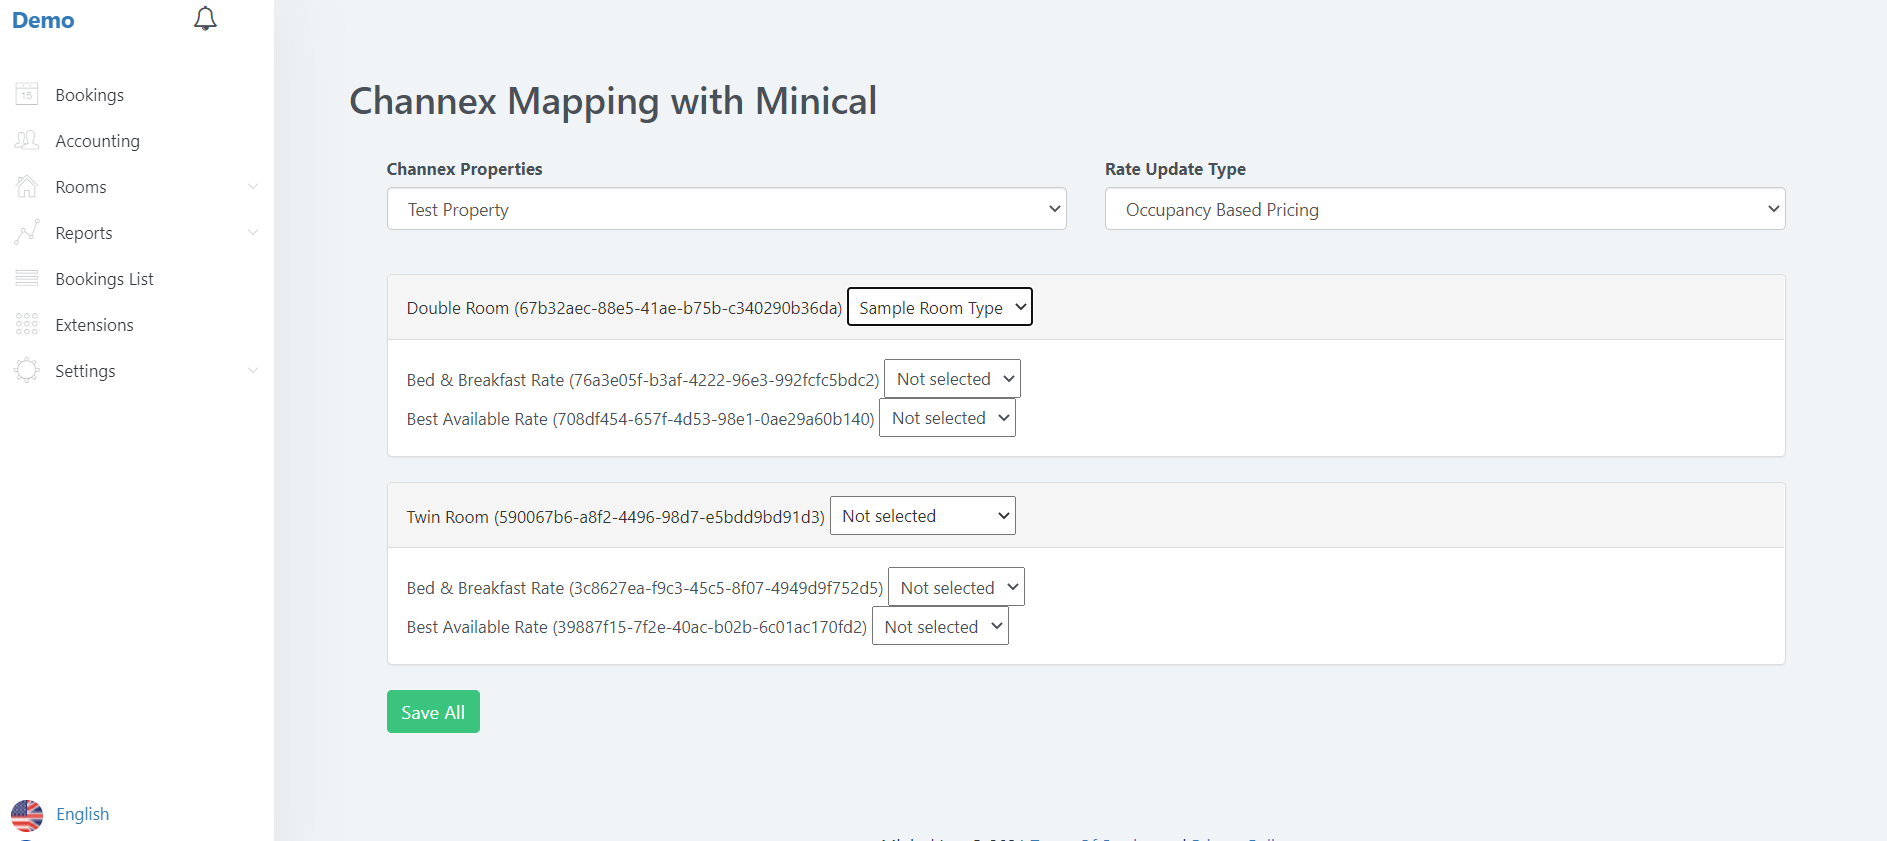The width and height of the screenshot is (1887, 841).
Task: Go to the Demo home link
Action: coord(43,20)
